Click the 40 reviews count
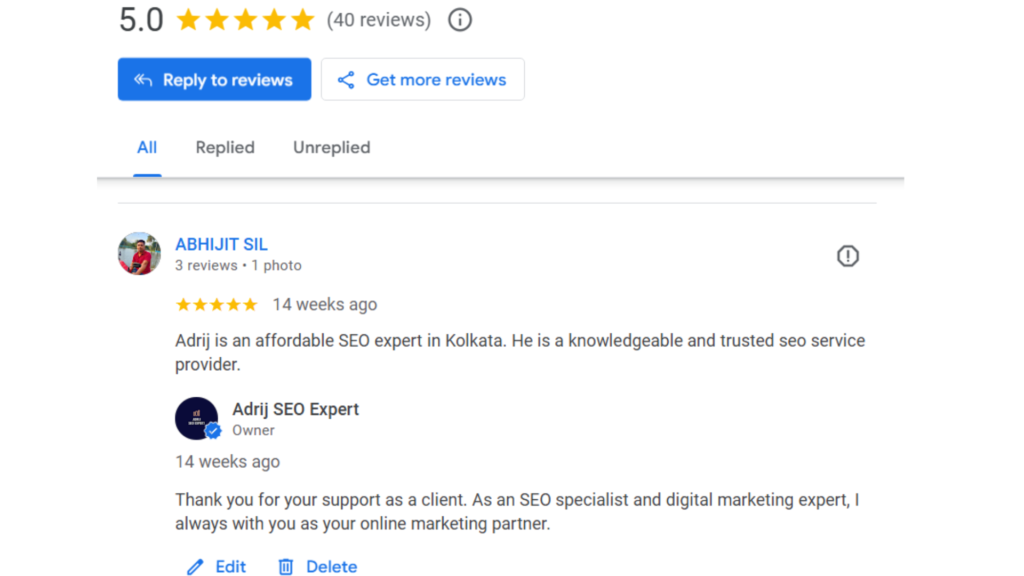Image resolution: width=1024 pixels, height=576 pixels. [379, 20]
